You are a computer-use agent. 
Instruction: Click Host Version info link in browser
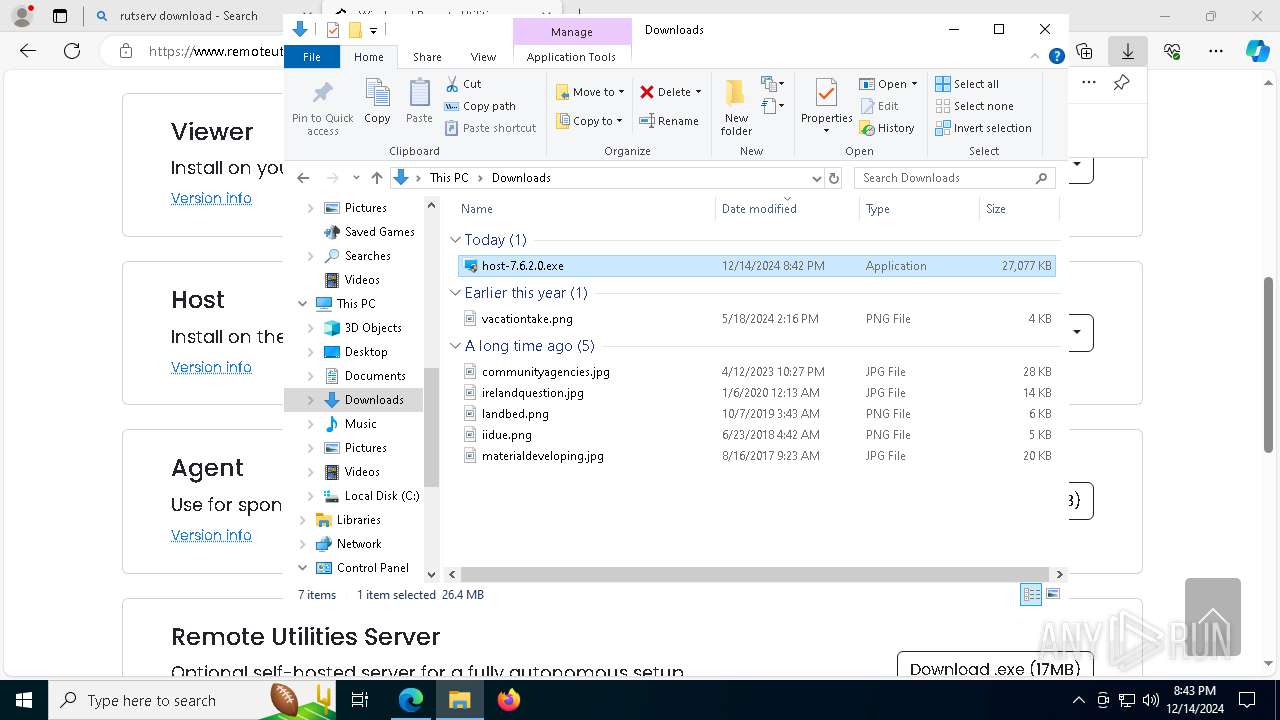click(211, 367)
